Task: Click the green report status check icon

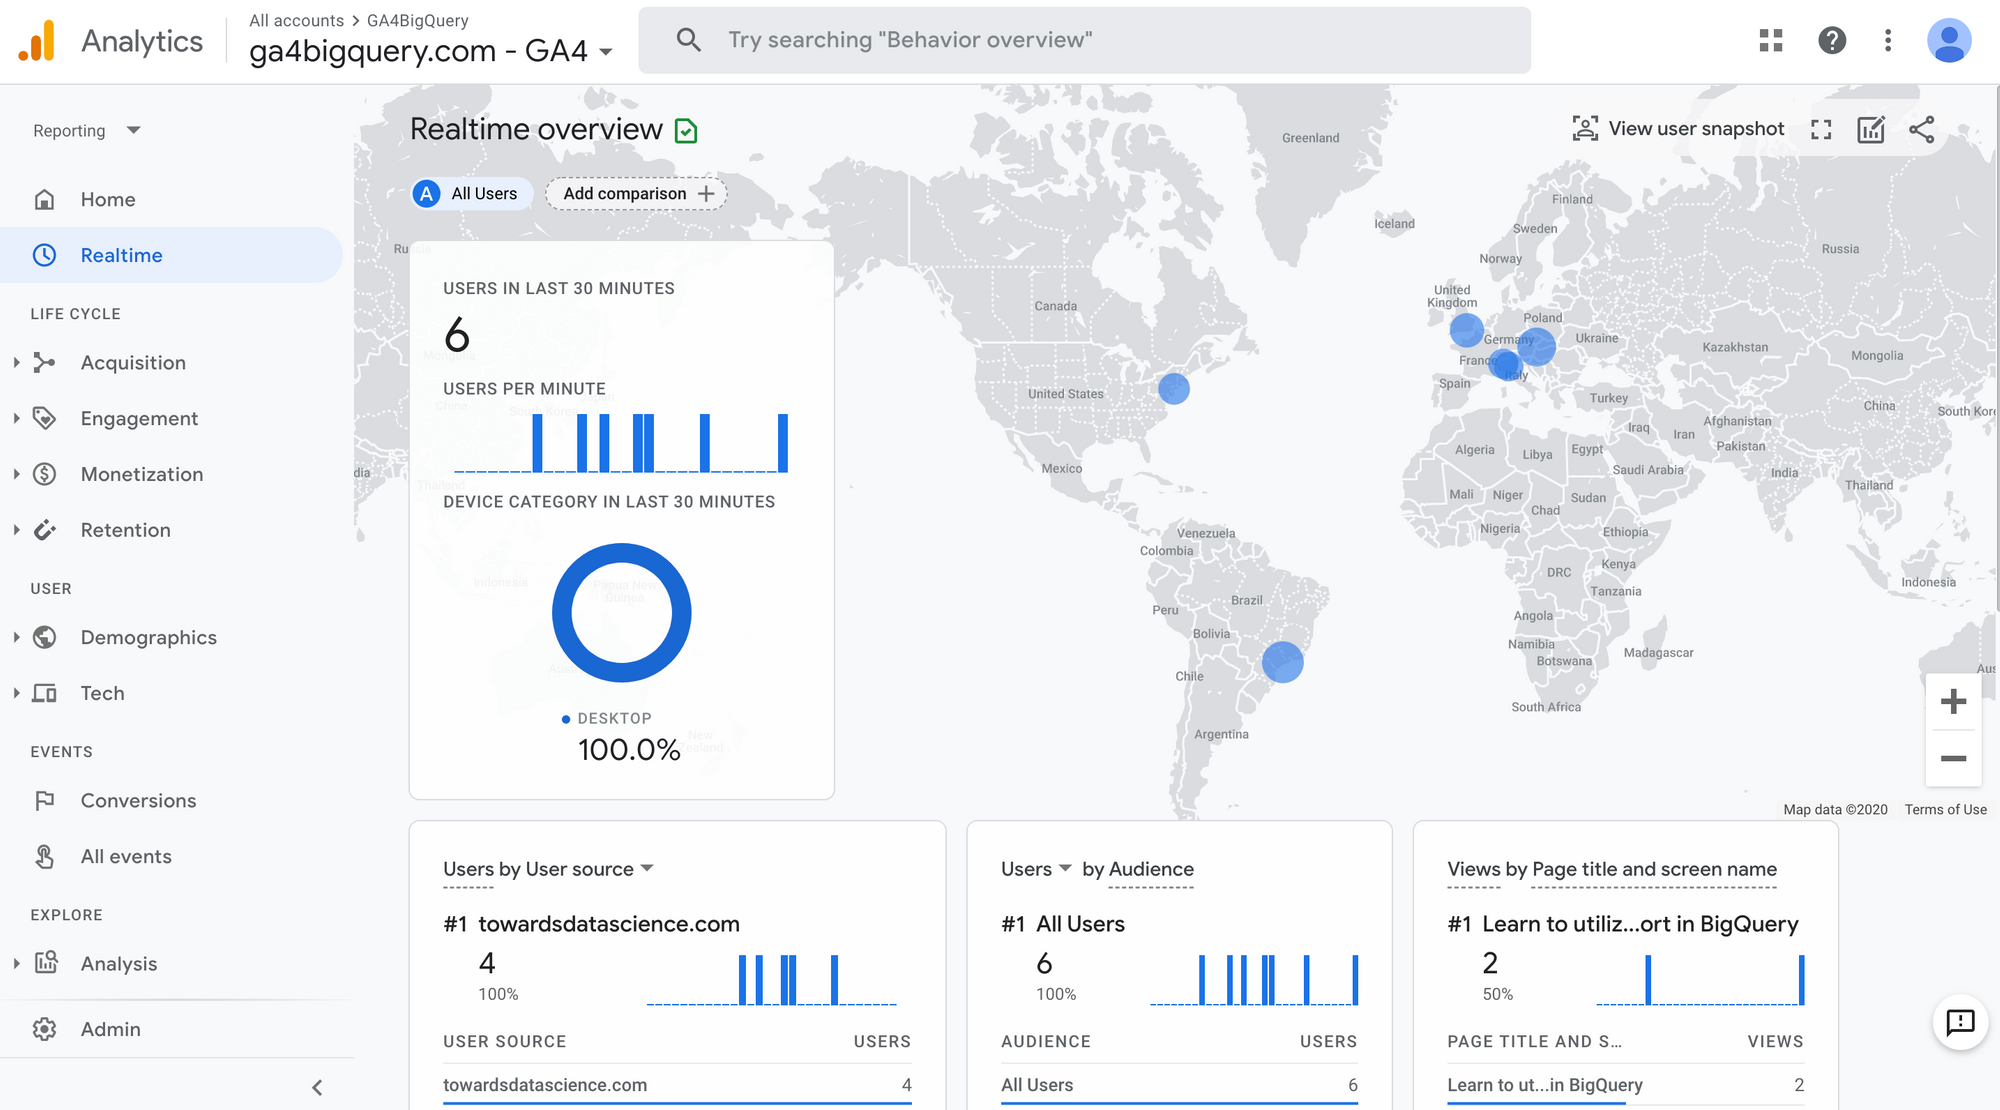Action: point(686,131)
